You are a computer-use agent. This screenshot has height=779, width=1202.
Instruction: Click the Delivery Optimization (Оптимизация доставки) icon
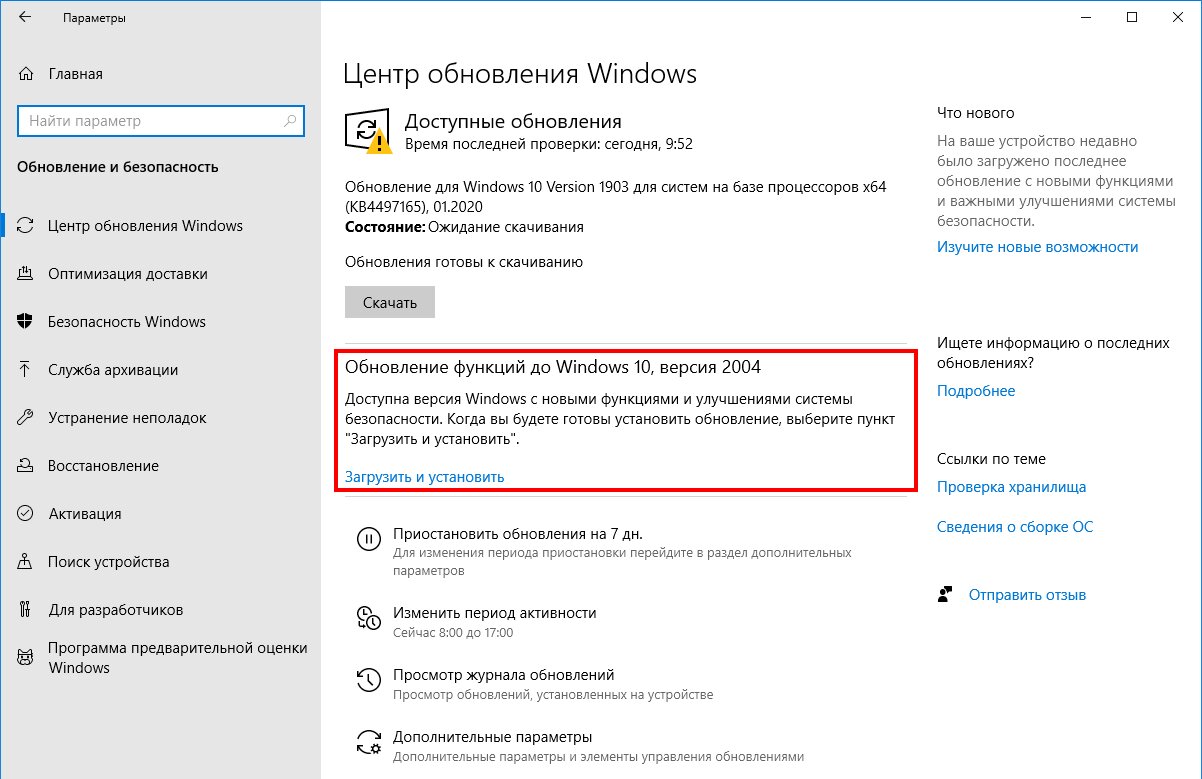coord(27,274)
